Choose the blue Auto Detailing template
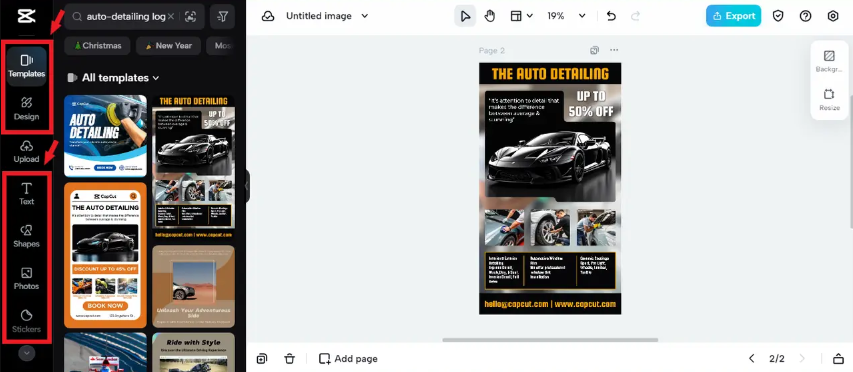 point(106,136)
